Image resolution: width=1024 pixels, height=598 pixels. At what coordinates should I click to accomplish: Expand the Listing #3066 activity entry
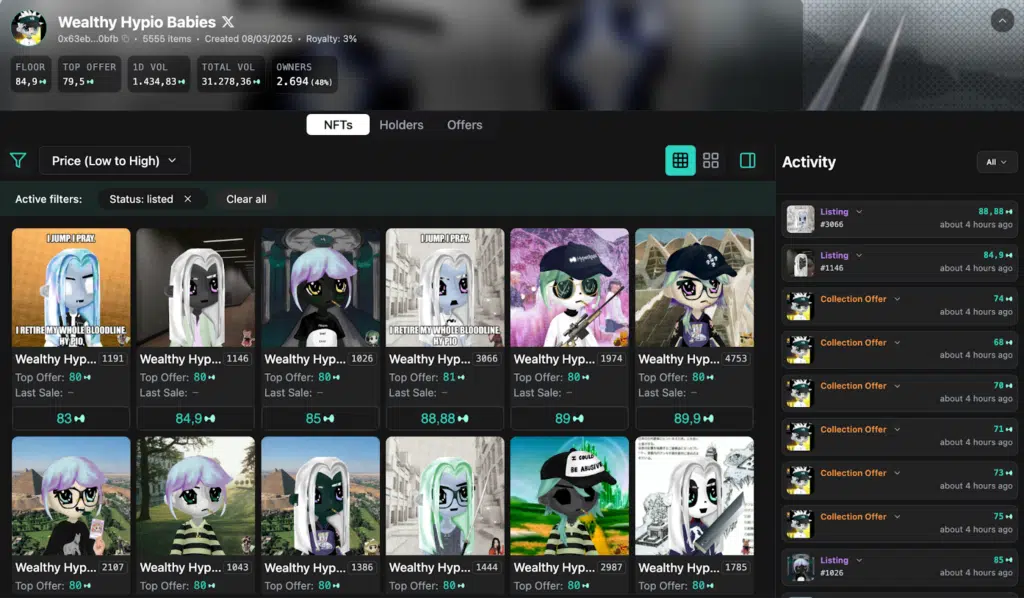[859, 212]
